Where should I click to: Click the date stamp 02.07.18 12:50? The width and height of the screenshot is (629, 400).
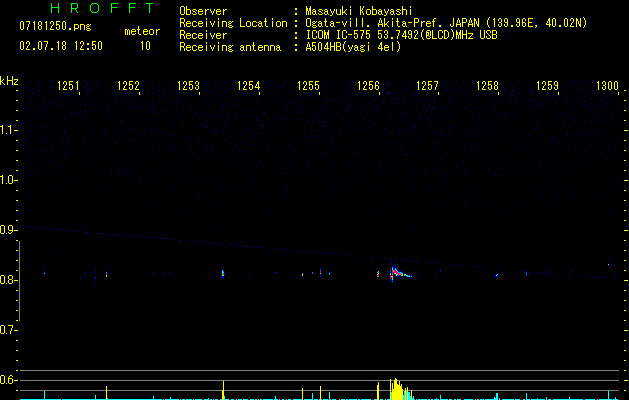click(x=61, y=46)
